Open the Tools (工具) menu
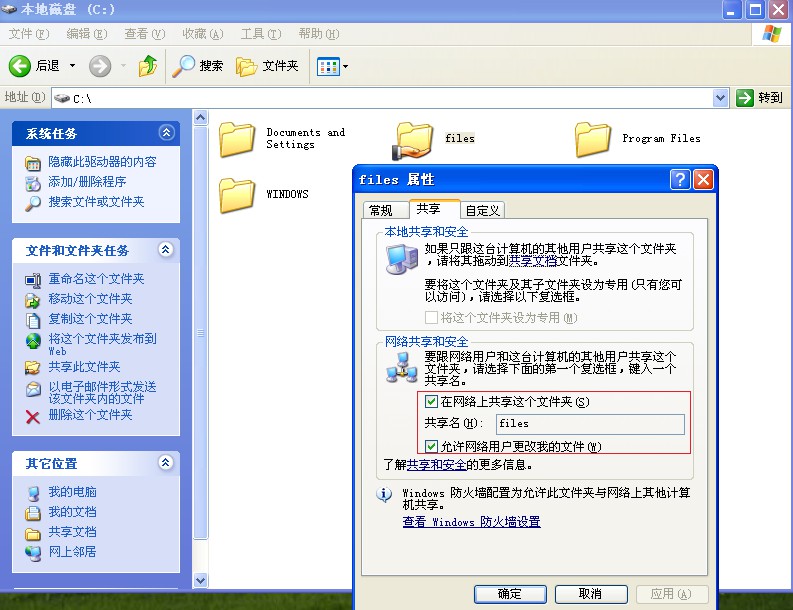793x610 pixels. (260, 34)
